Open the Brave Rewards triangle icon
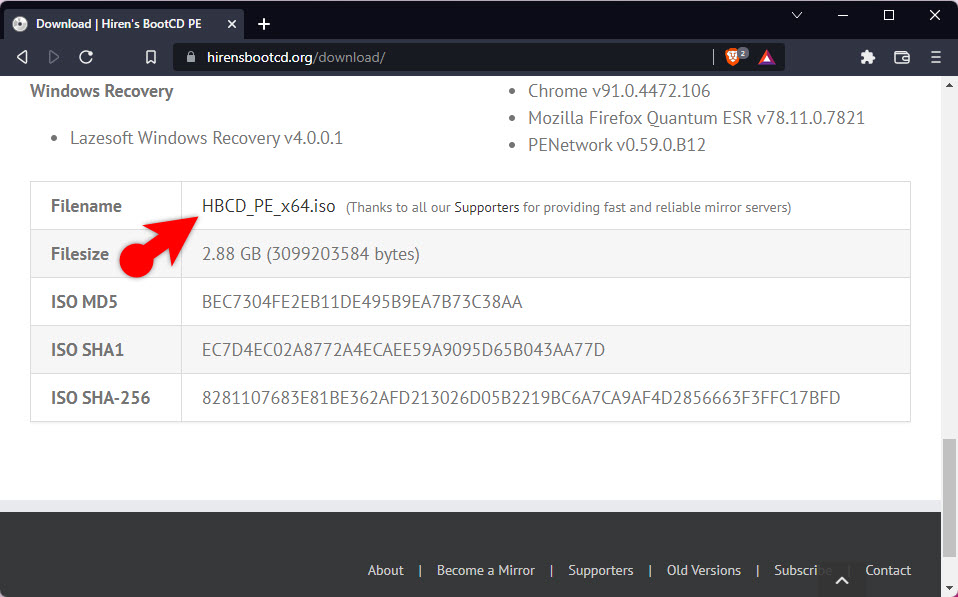This screenshot has height=597, width=958. pyautogui.click(x=767, y=57)
